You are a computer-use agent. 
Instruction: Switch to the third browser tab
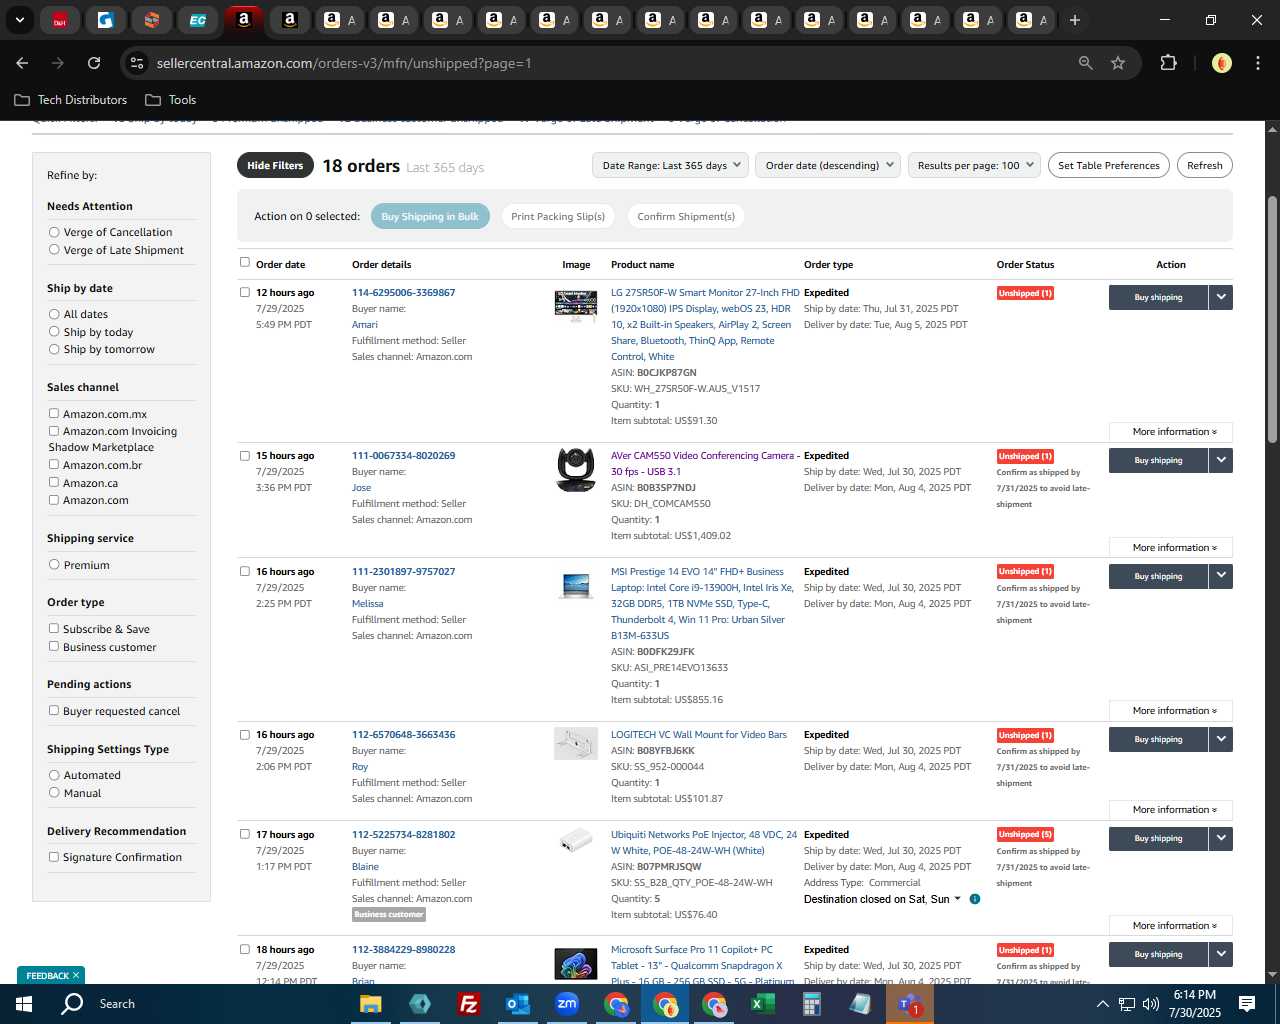point(152,20)
